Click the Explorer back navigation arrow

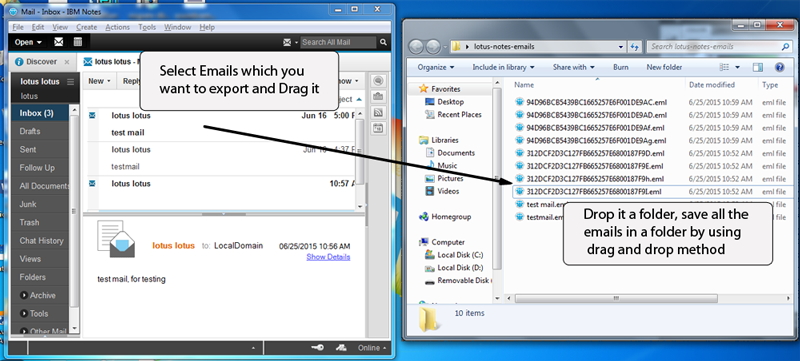pos(416,46)
